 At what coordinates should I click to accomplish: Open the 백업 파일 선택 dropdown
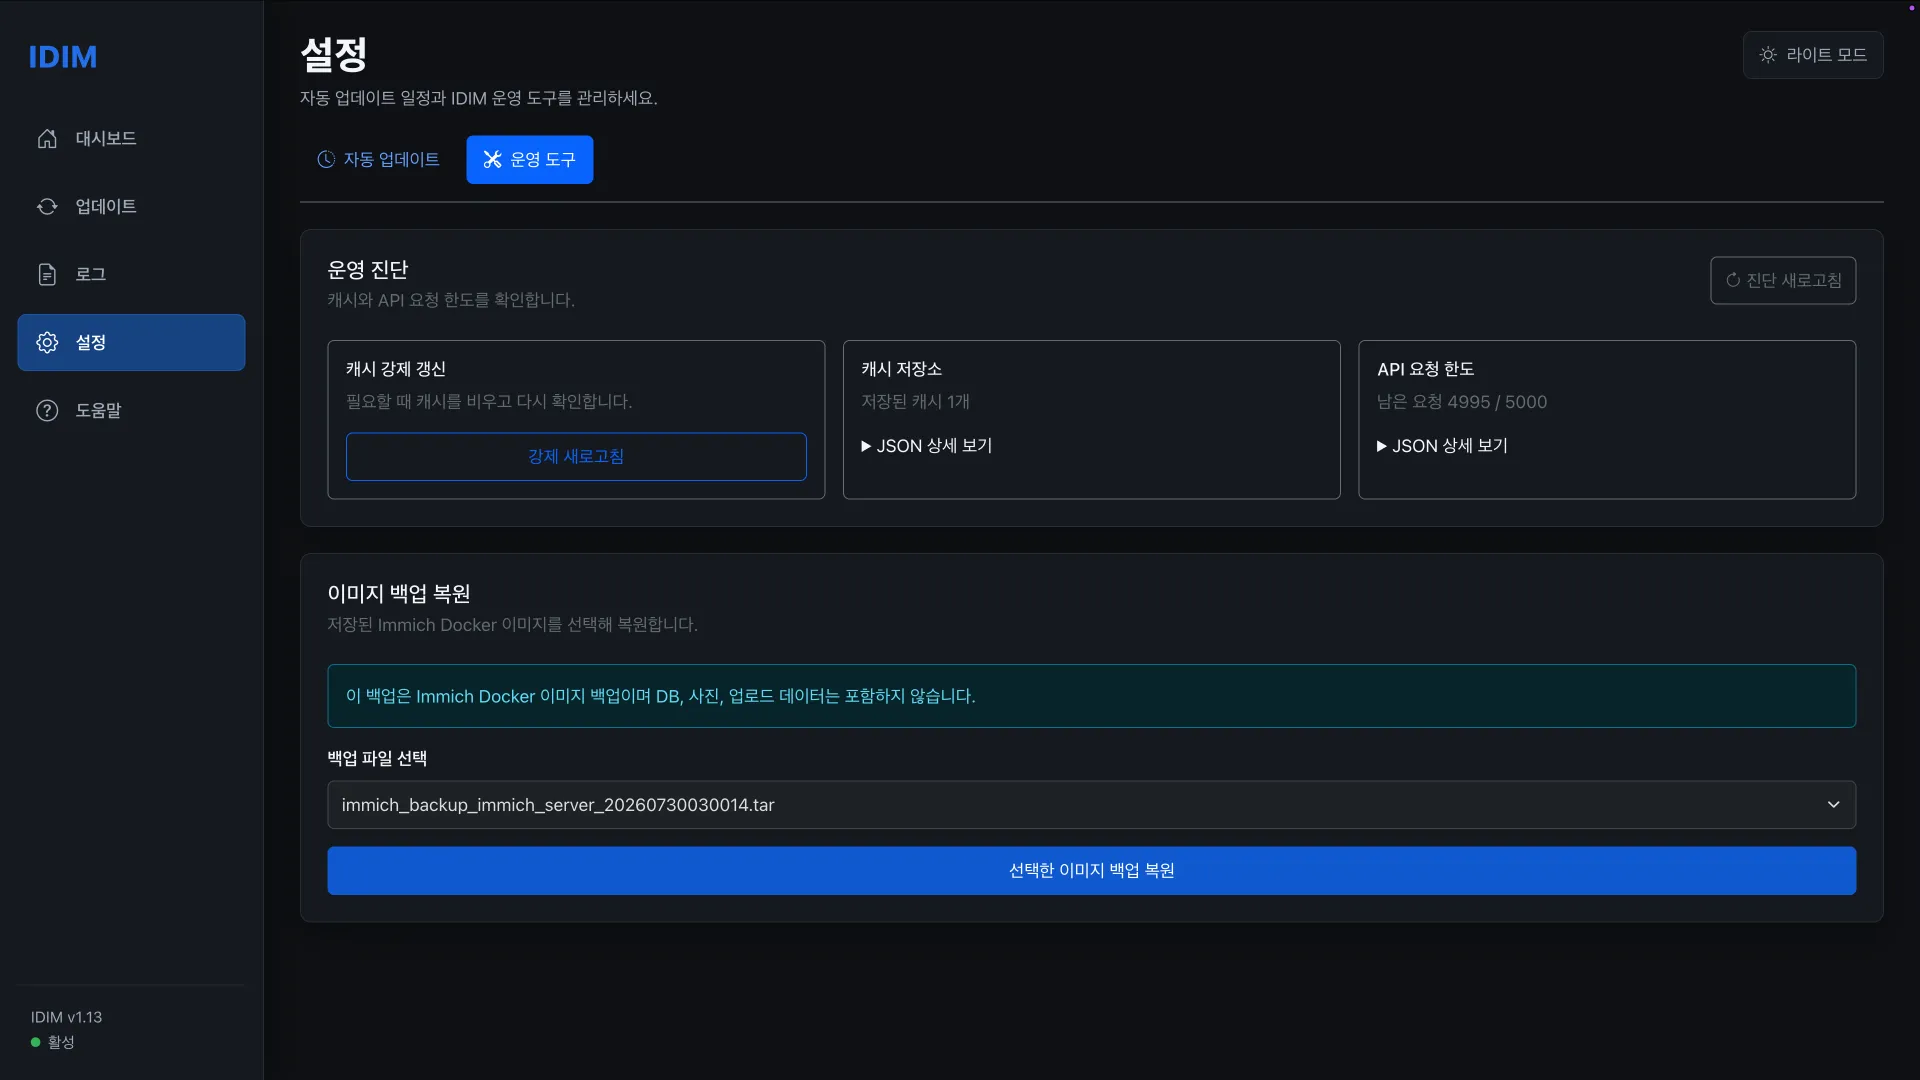pos(1091,805)
